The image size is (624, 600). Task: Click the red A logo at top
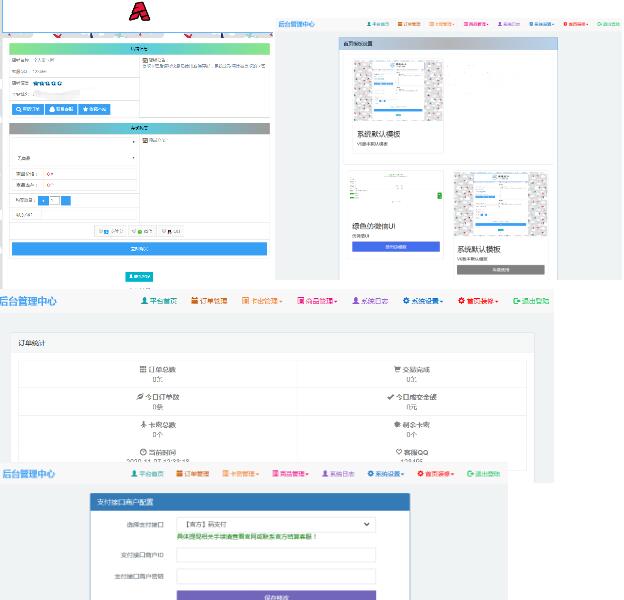140,12
